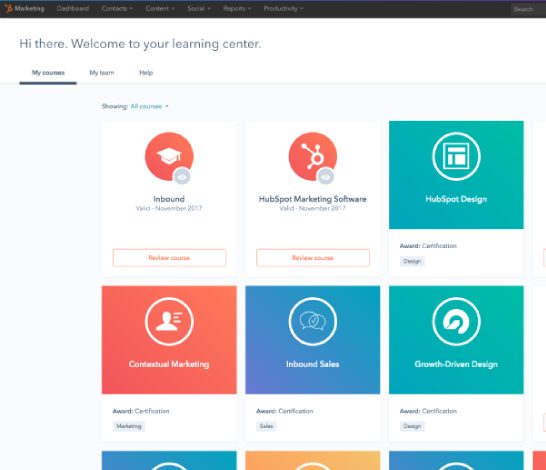Click the Marketing tag under Contextual Marketing
This screenshot has height=470, width=546.
[129, 426]
